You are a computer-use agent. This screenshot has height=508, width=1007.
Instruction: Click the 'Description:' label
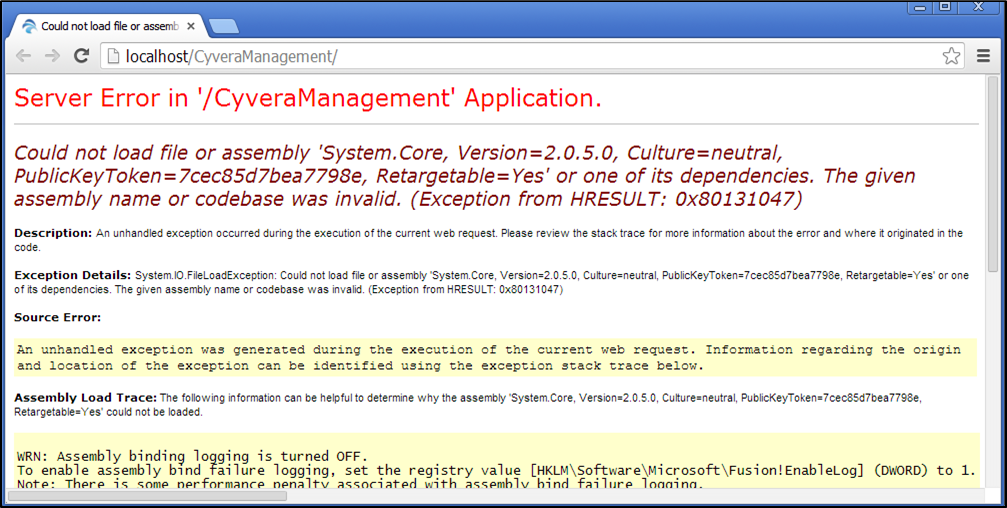(x=53, y=233)
